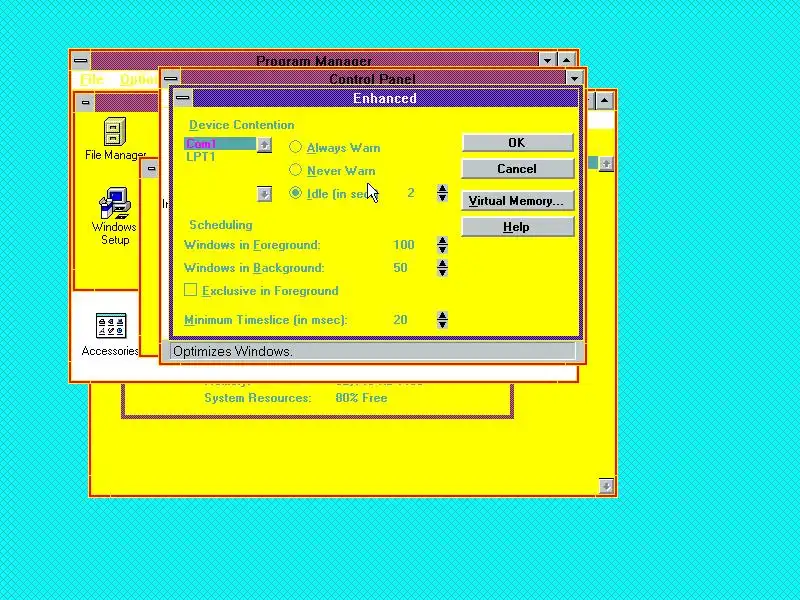The width and height of the screenshot is (800, 600).
Task: Click Optimizes Windows status bar text
Action: [x=233, y=351]
